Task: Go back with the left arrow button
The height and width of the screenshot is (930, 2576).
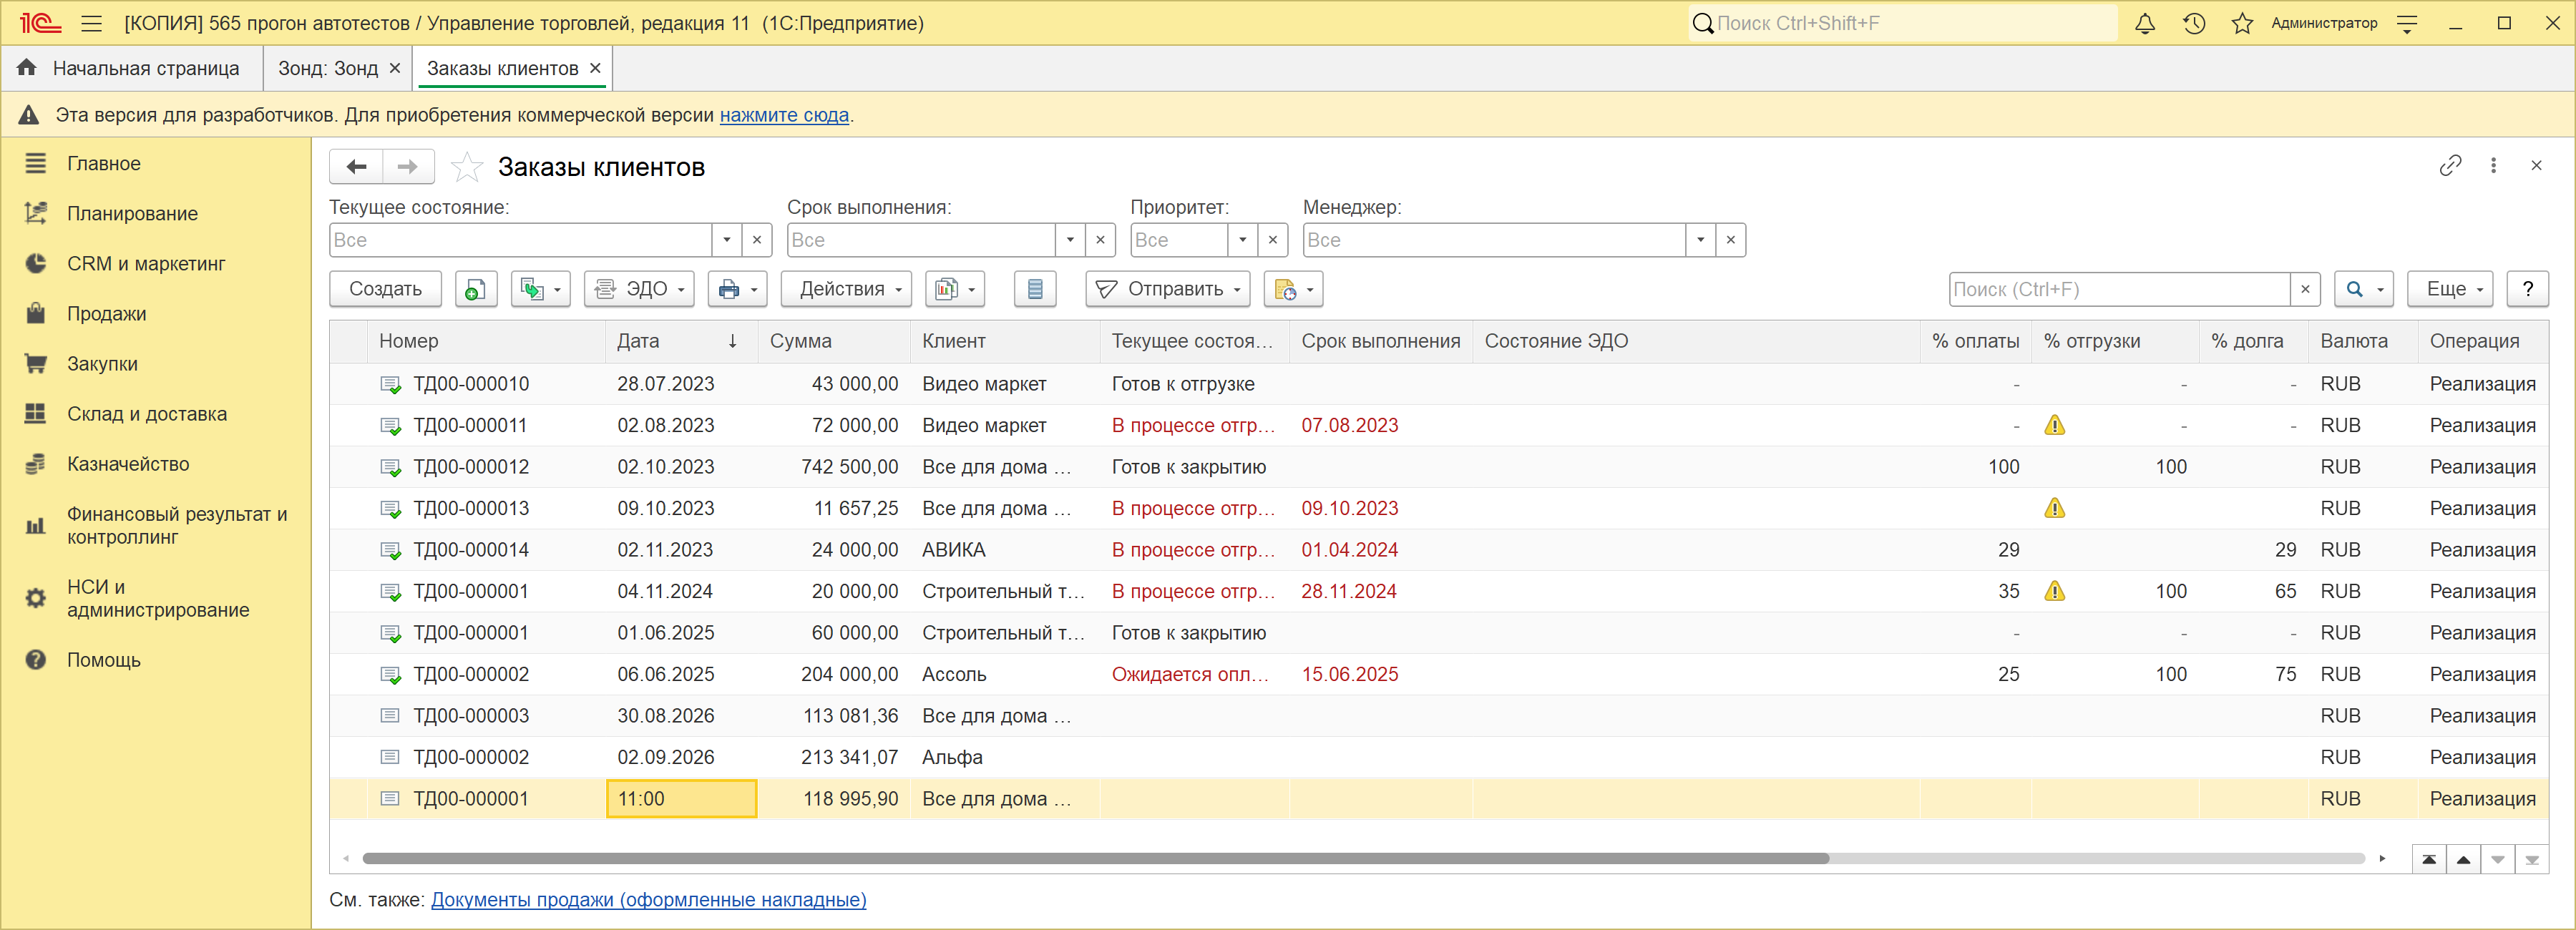Action: click(x=356, y=167)
